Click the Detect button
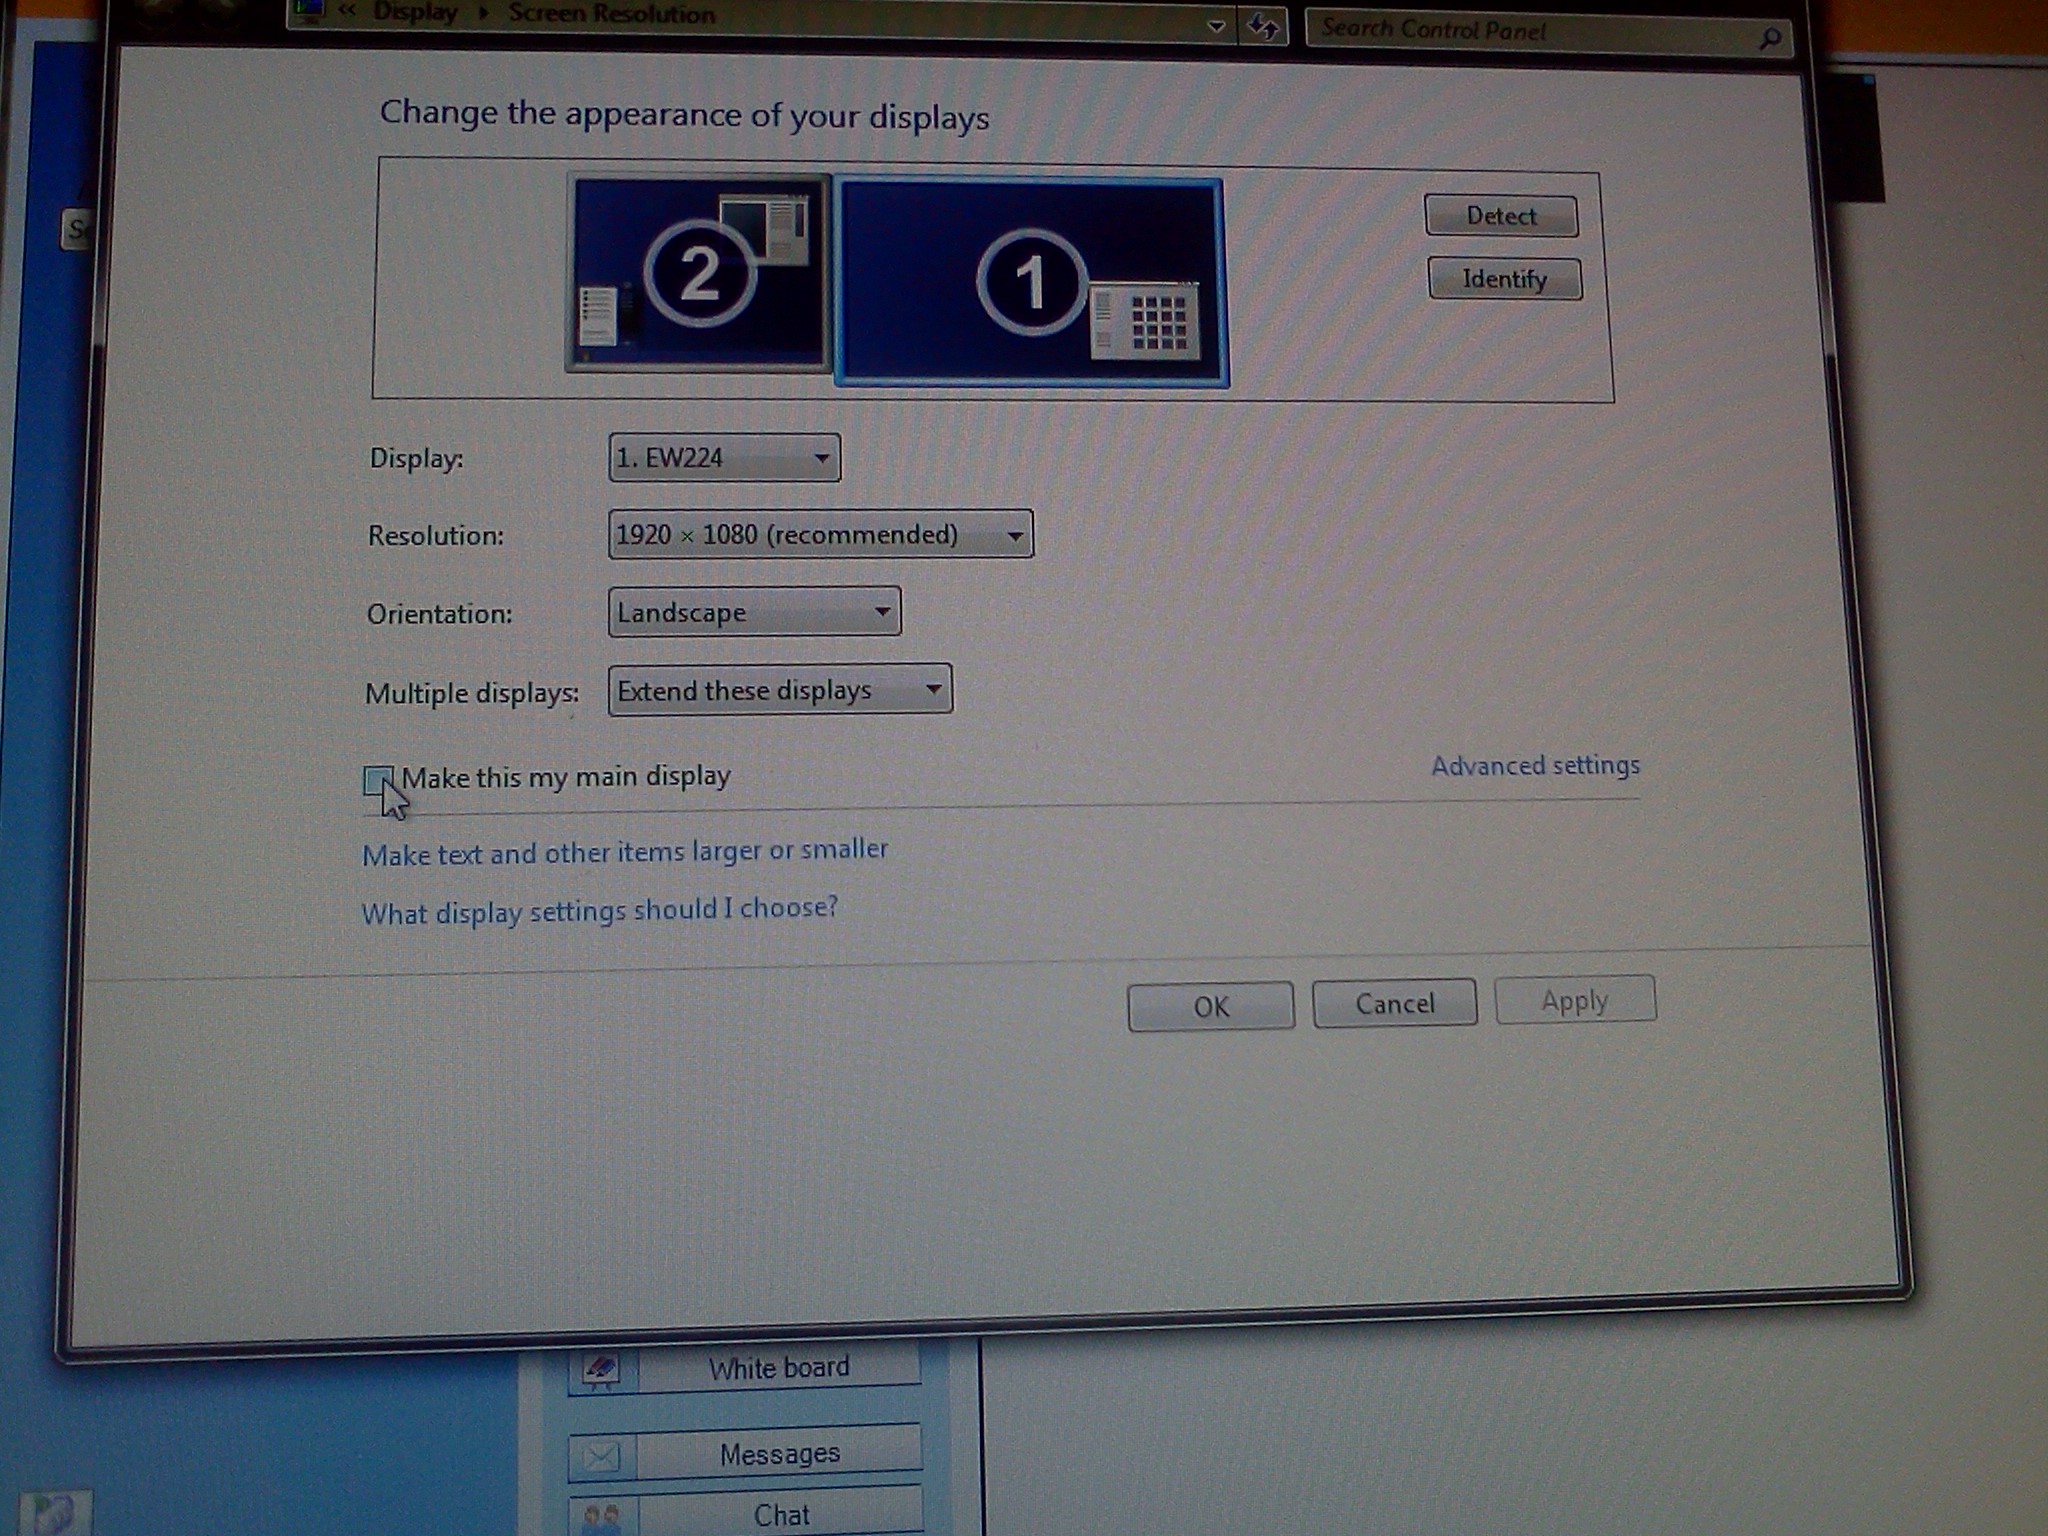 tap(1500, 216)
